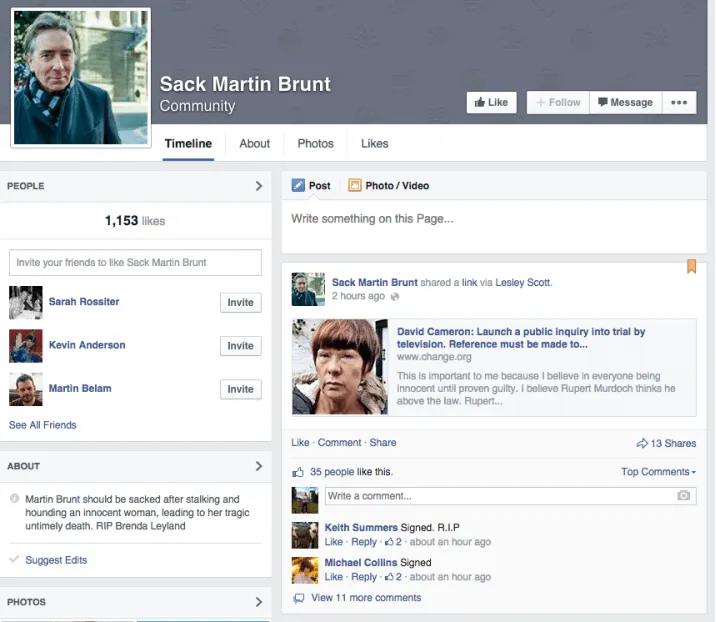Click the 1,153 likes count
The width and height of the screenshot is (716, 622).
point(135,221)
